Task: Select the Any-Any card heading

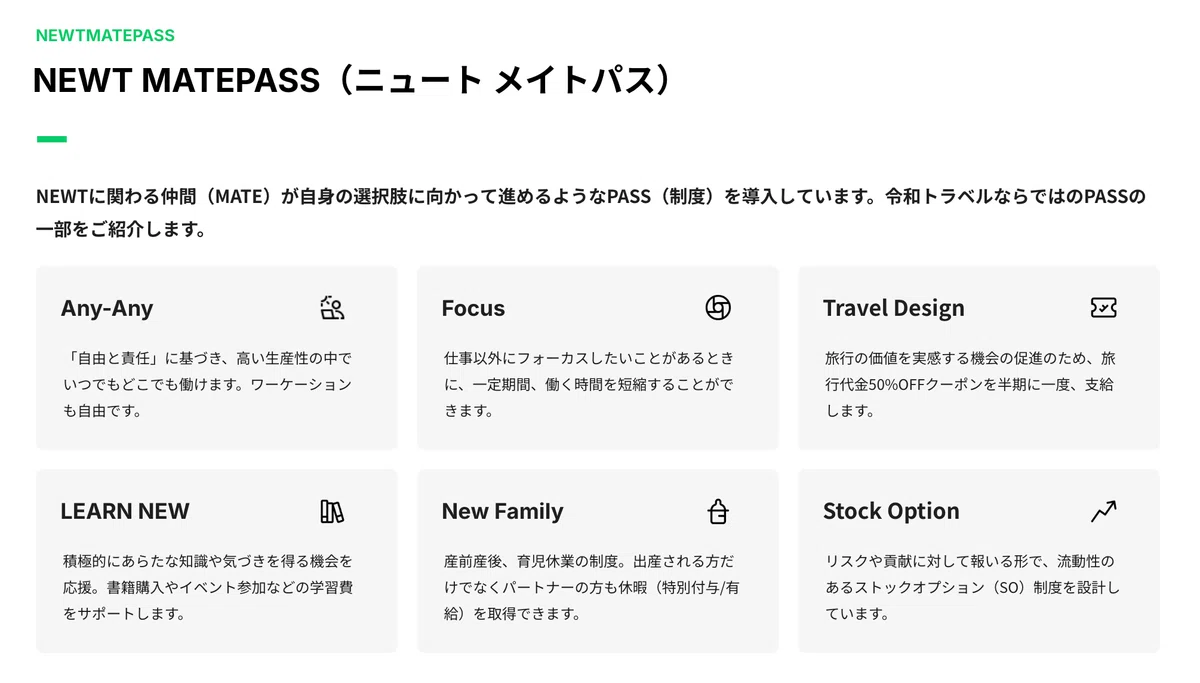Action: tap(107, 308)
